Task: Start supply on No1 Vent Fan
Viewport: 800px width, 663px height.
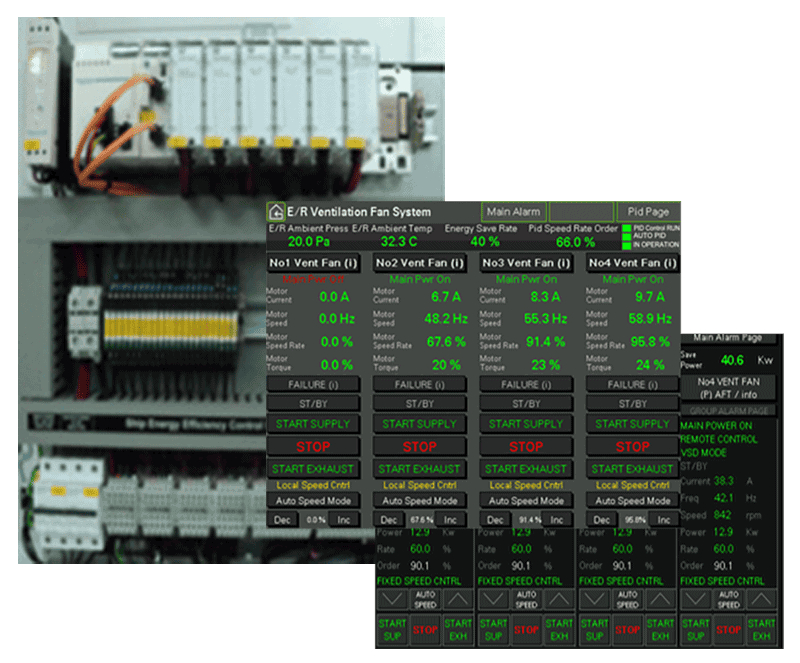Action: pyautogui.click(x=313, y=424)
